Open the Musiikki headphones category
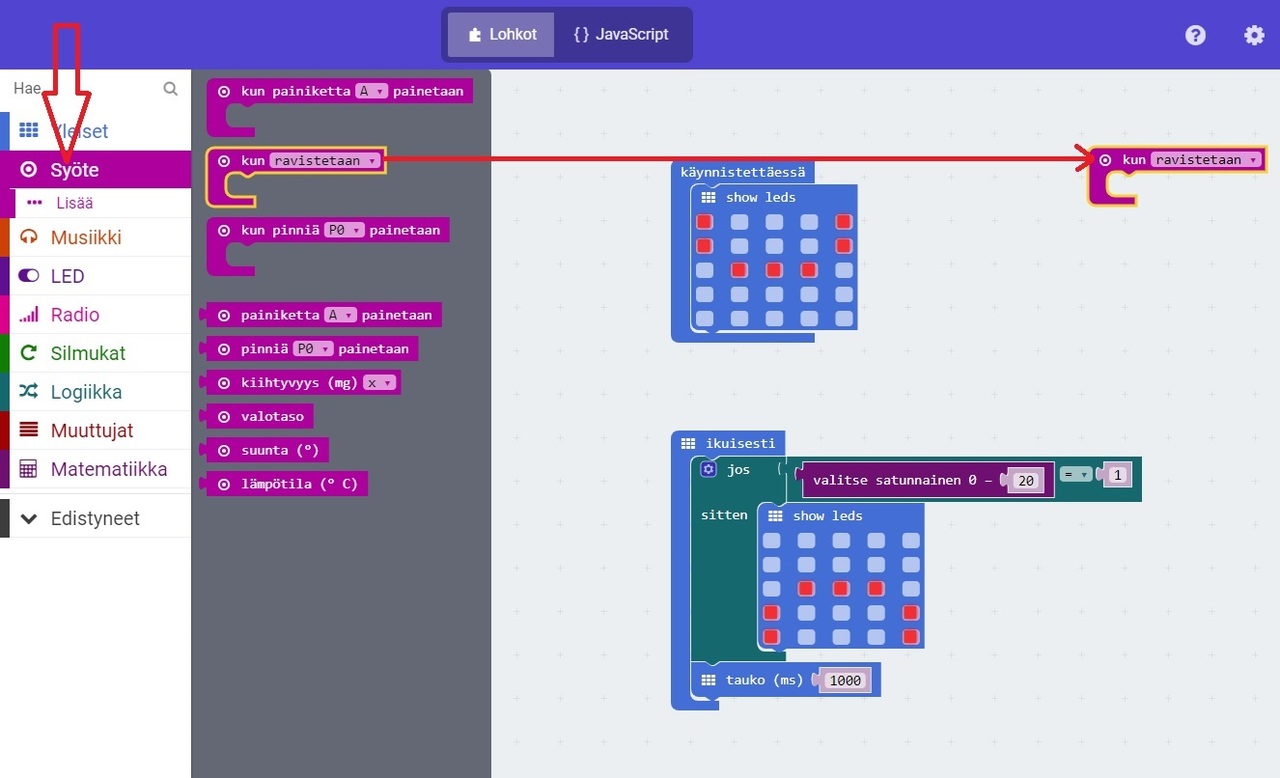1280x778 pixels. tap(86, 237)
